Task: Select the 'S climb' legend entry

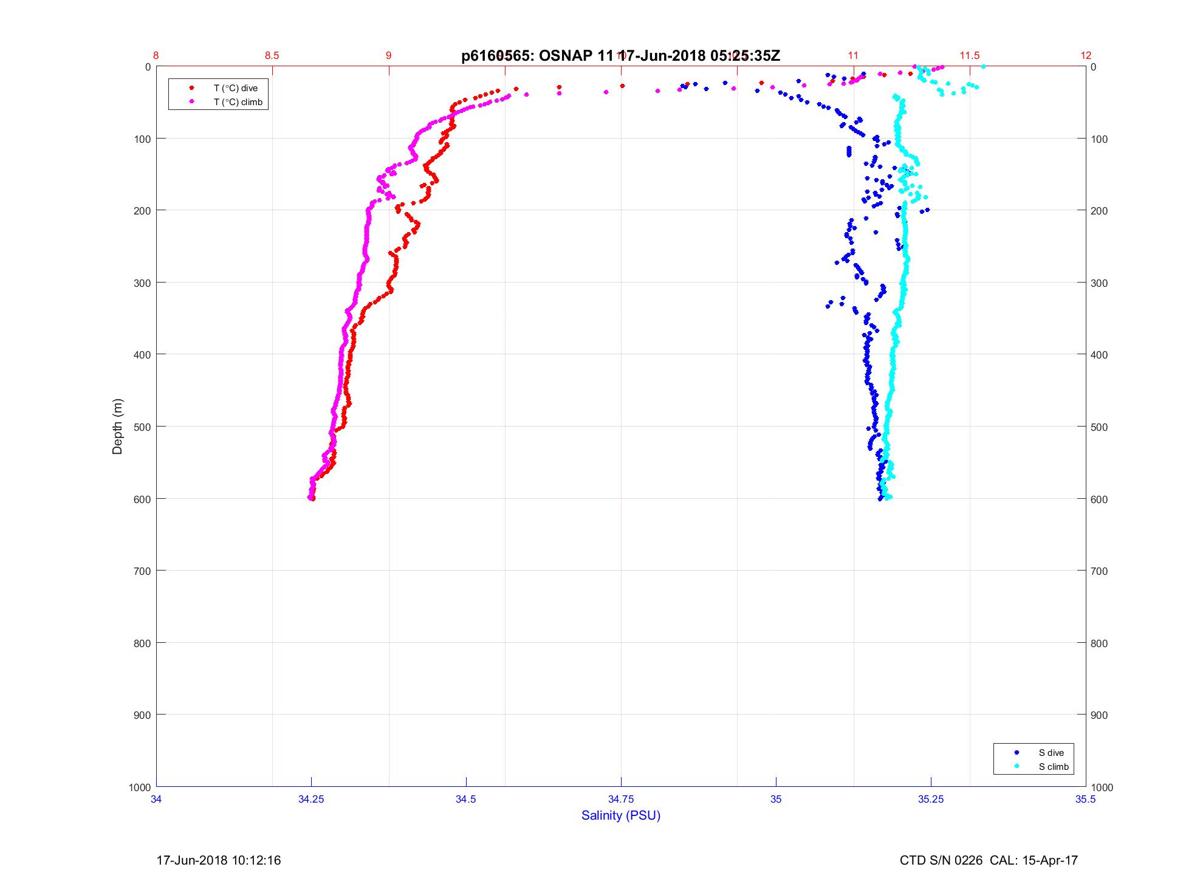Action: 1054,766
